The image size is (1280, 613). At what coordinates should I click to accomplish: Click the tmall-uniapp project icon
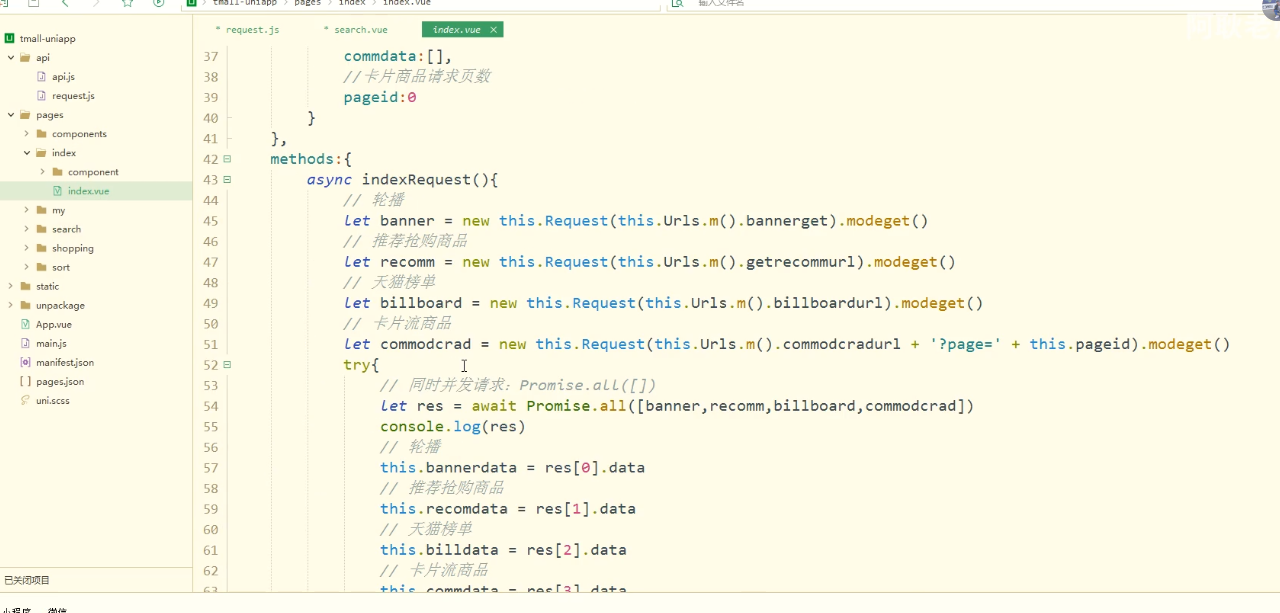coord(9,39)
